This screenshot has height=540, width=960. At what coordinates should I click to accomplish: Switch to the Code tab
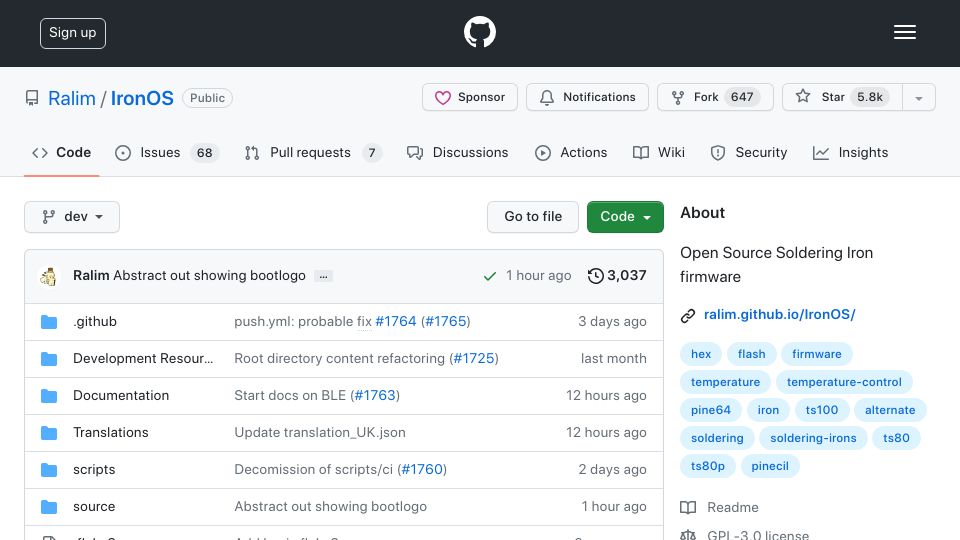[x=61, y=152]
